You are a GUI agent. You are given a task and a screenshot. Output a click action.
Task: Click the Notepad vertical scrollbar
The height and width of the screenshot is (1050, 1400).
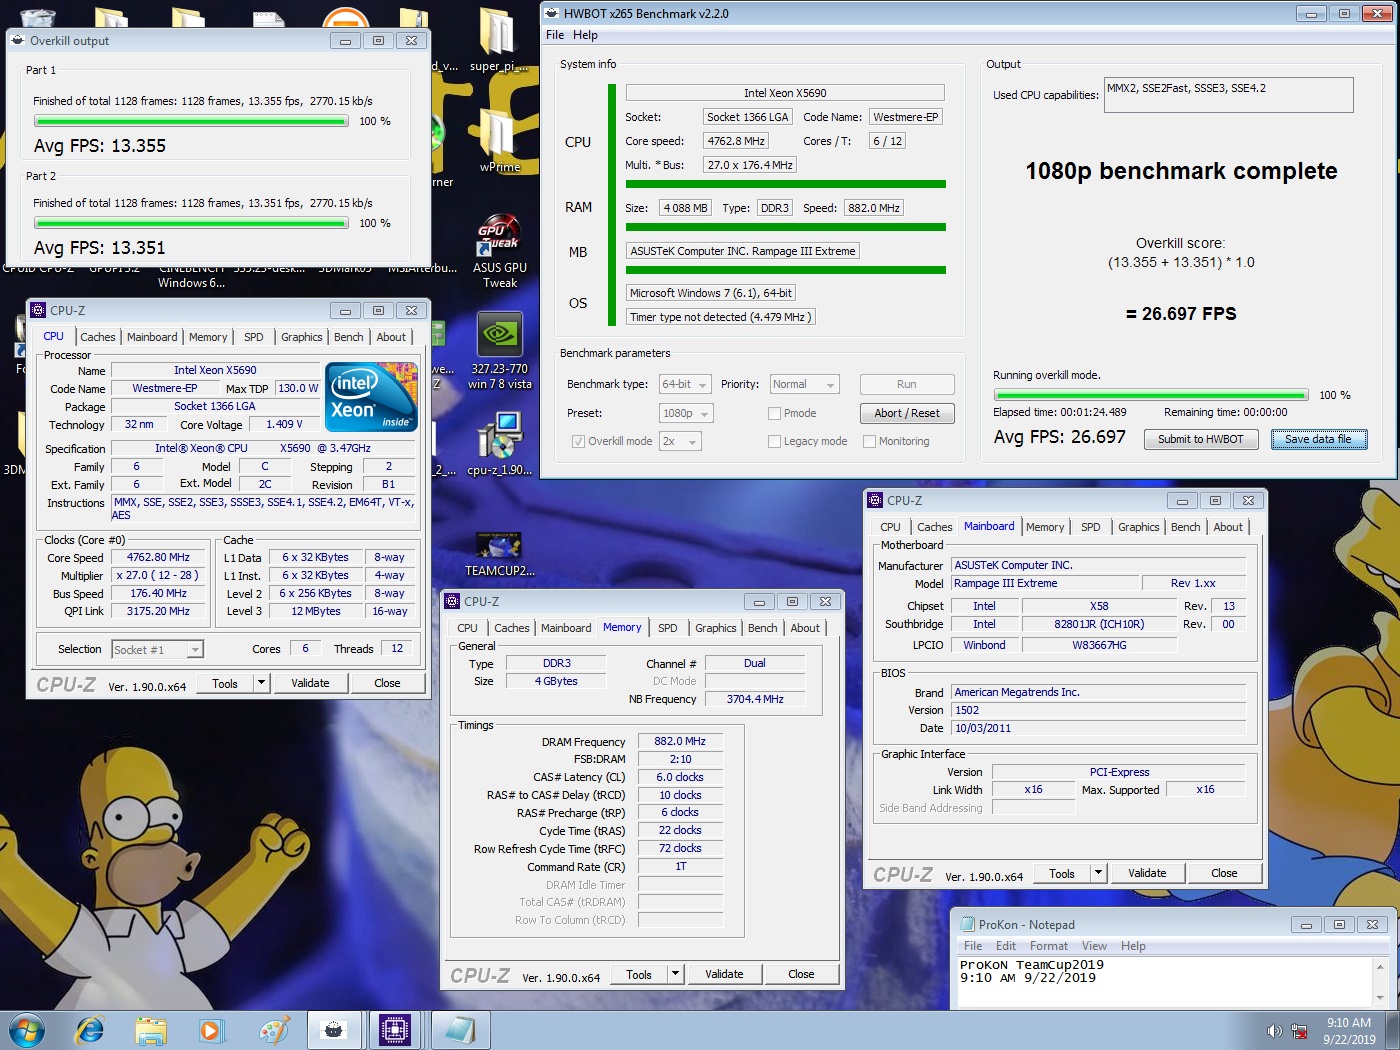(1381, 981)
